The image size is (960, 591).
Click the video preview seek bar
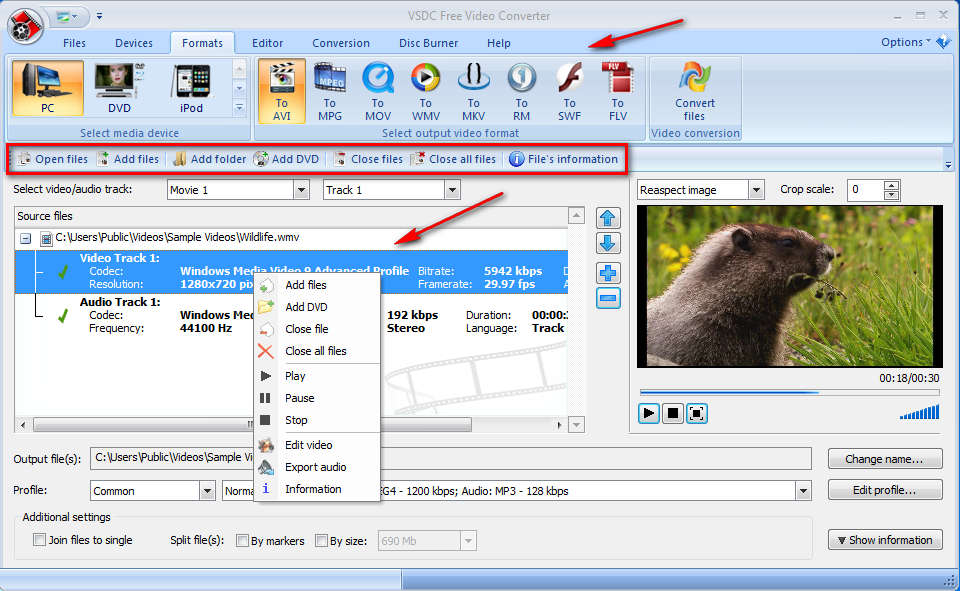pyautogui.click(x=788, y=392)
